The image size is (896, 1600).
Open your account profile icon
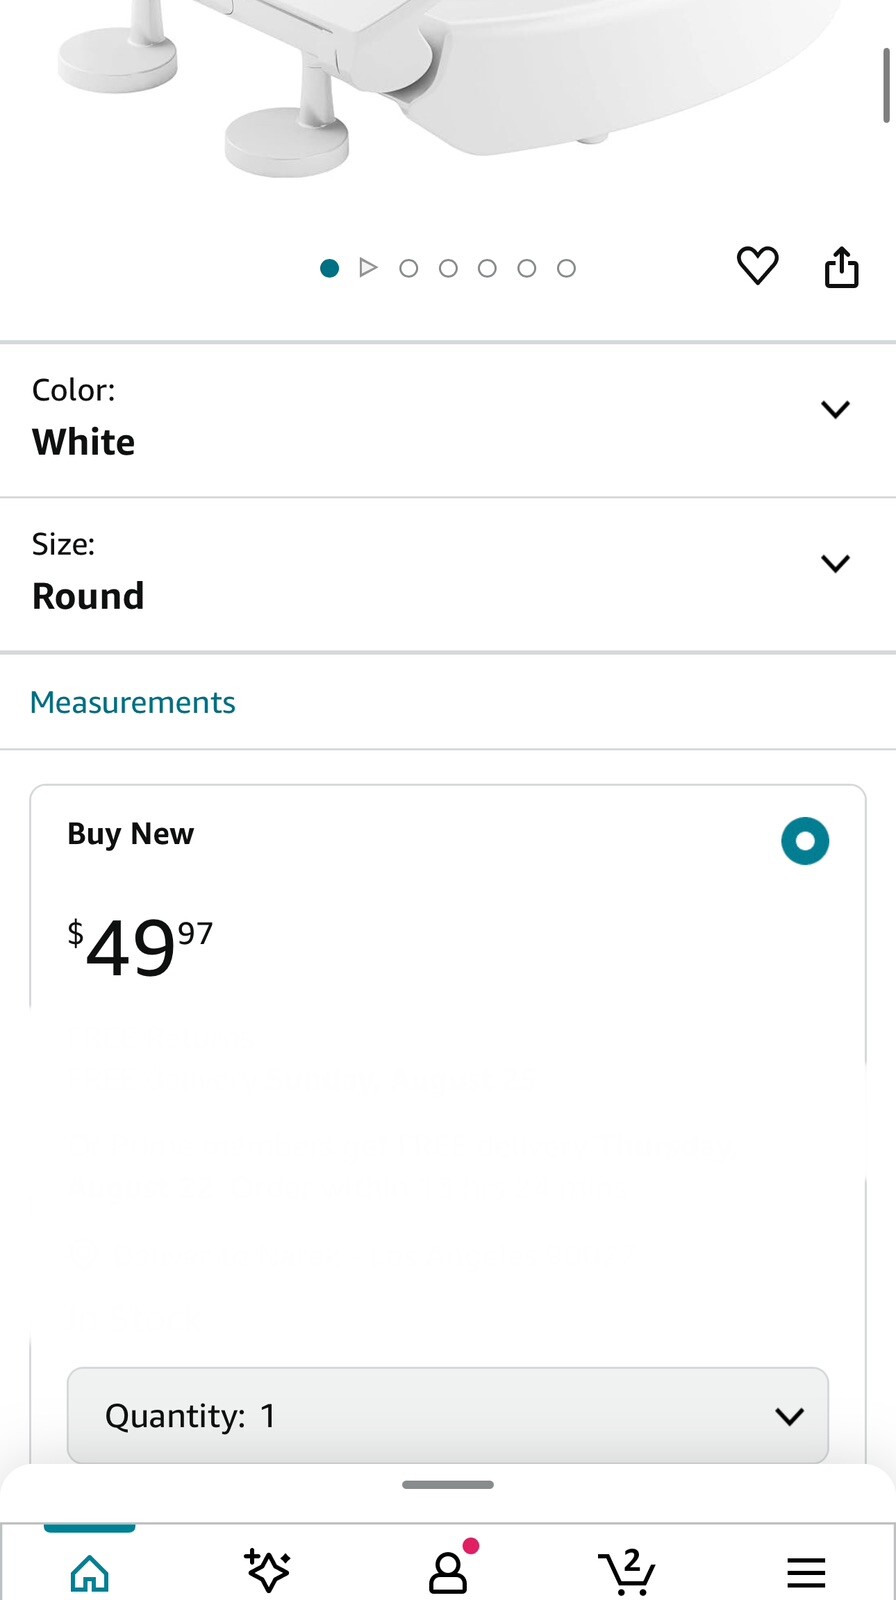[x=447, y=1570]
